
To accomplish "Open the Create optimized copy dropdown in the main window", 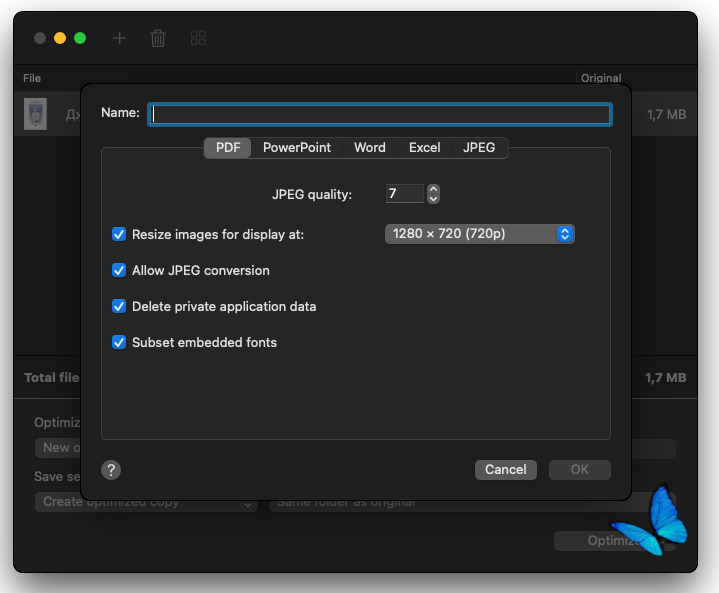I will (146, 503).
